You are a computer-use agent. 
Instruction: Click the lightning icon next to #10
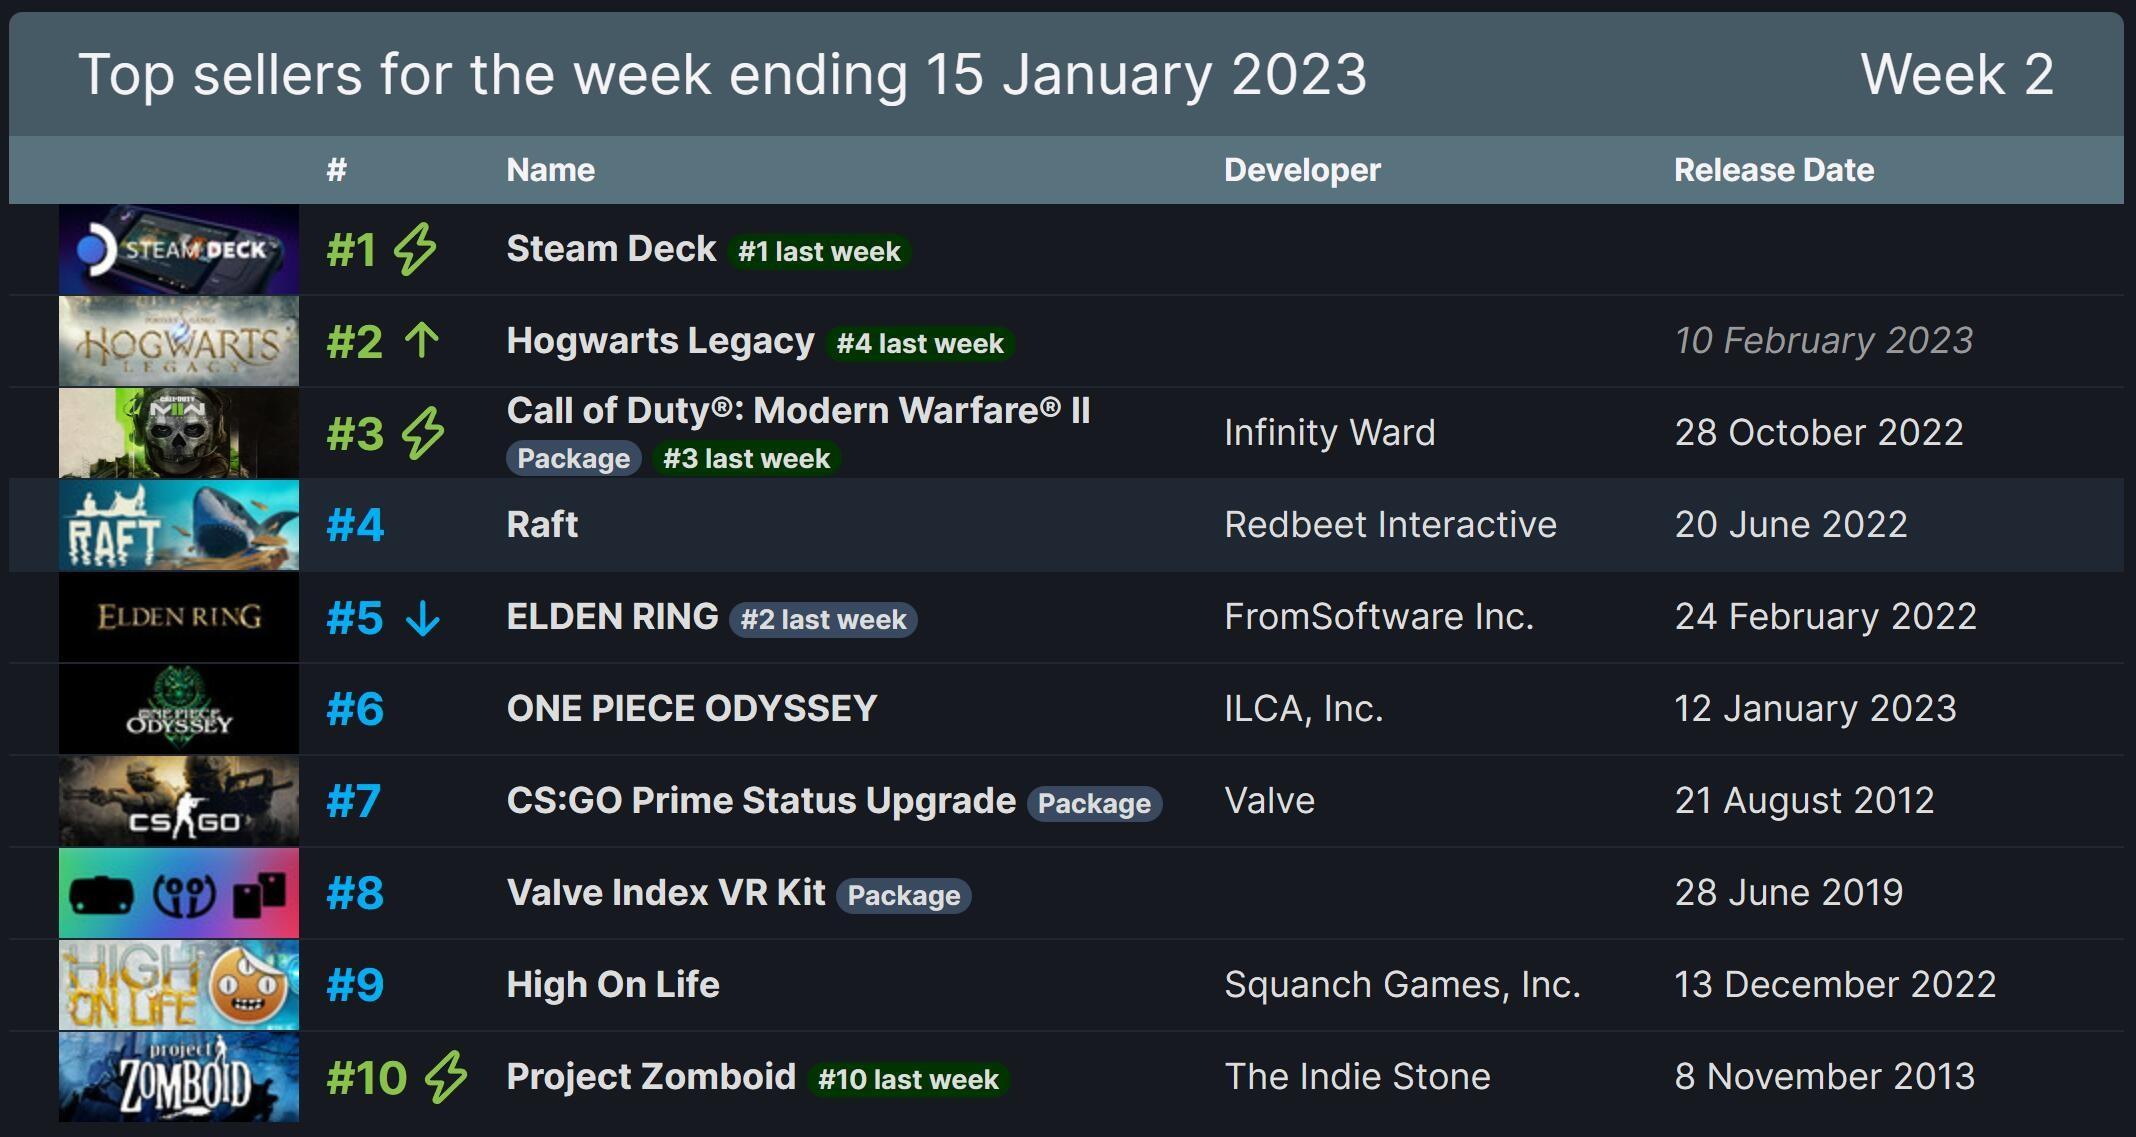coord(445,1077)
